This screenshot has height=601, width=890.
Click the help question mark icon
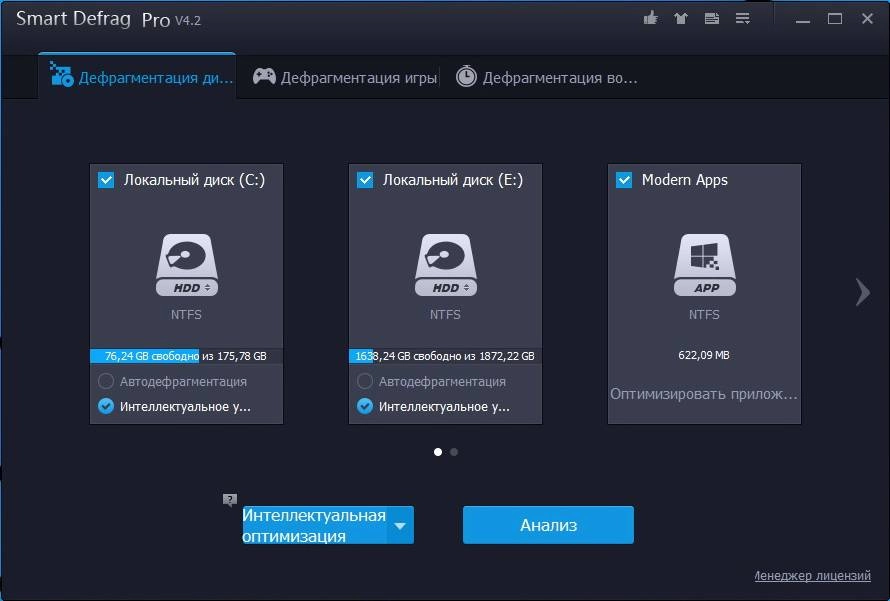click(230, 500)
